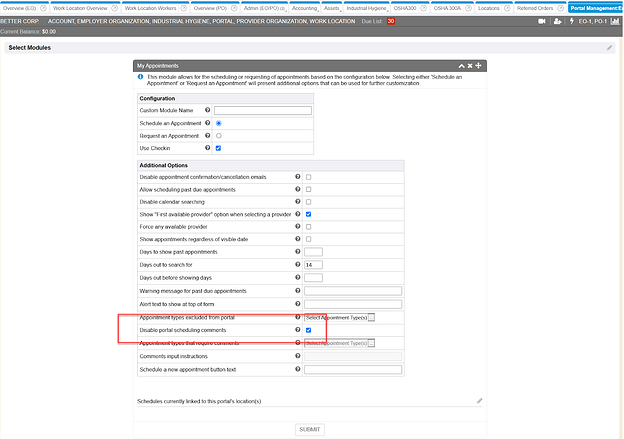Click the pencil edit icon beside Select Modules

(x=610, y=47)
